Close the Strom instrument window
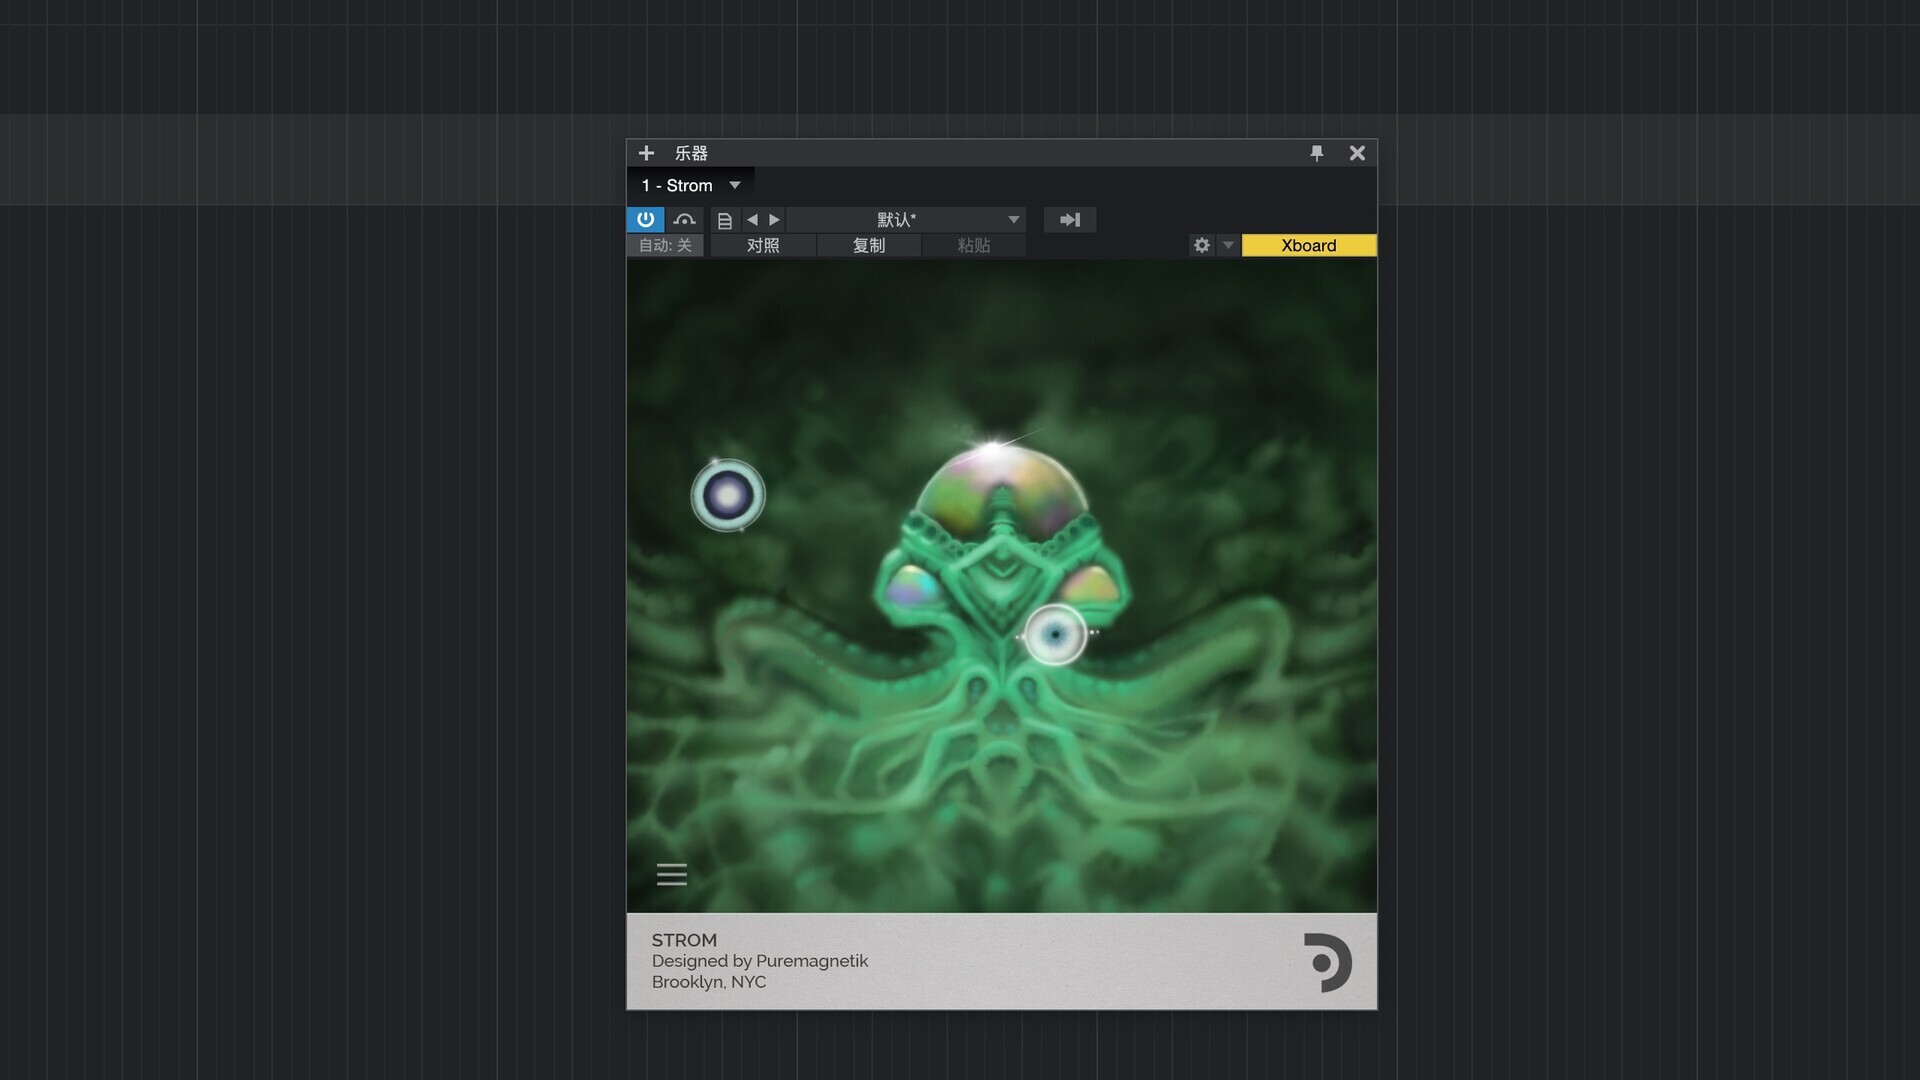The height and width of the screenshot is (1080, 1920). click(1357, 153)
